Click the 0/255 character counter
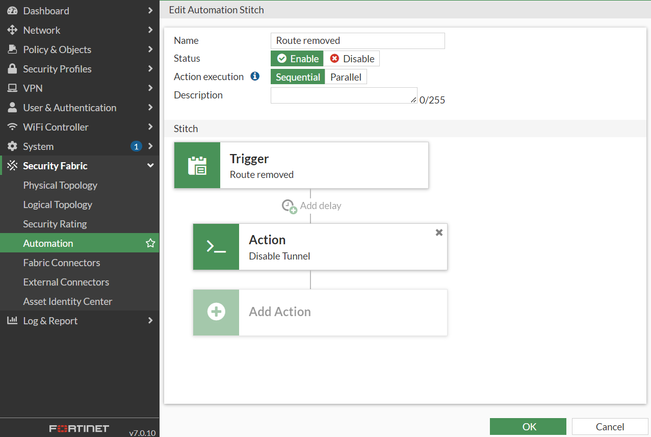Screen dimensions: 651x437 tap(432, 100)
